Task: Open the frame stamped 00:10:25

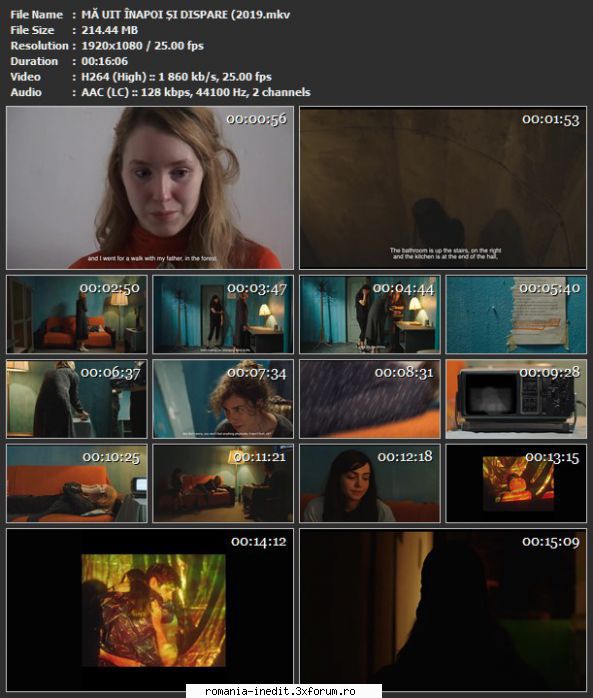Action: [x=77, y=483]
